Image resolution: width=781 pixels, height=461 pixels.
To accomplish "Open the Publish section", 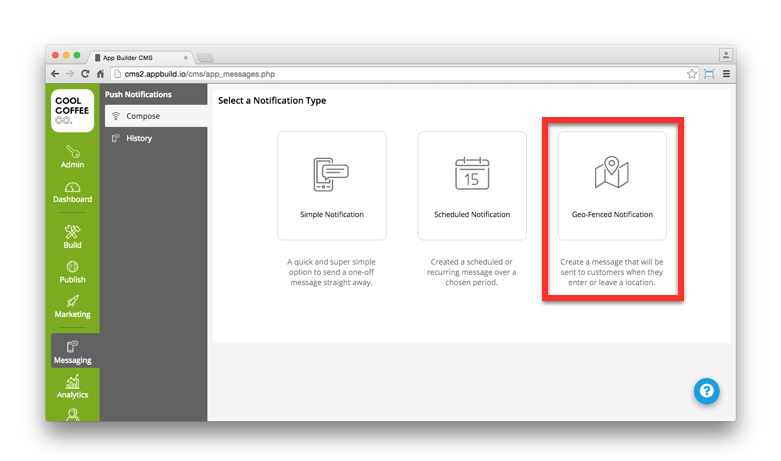I will click(x=72, y=272).
